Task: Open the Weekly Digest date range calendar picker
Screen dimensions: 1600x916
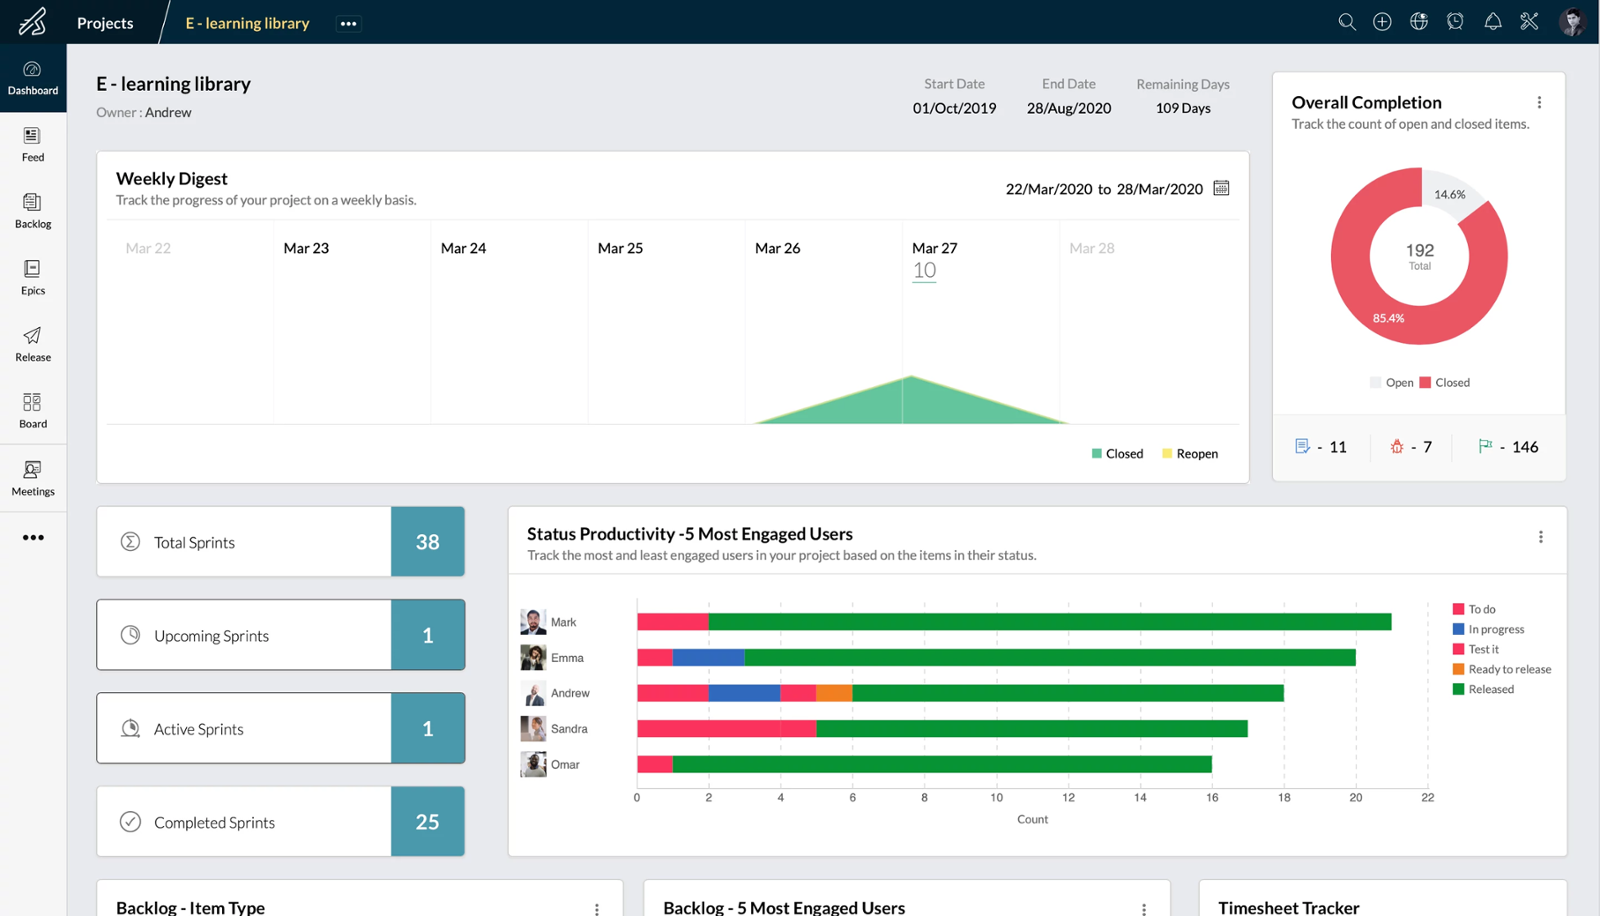Action: tap(1221, 188)
